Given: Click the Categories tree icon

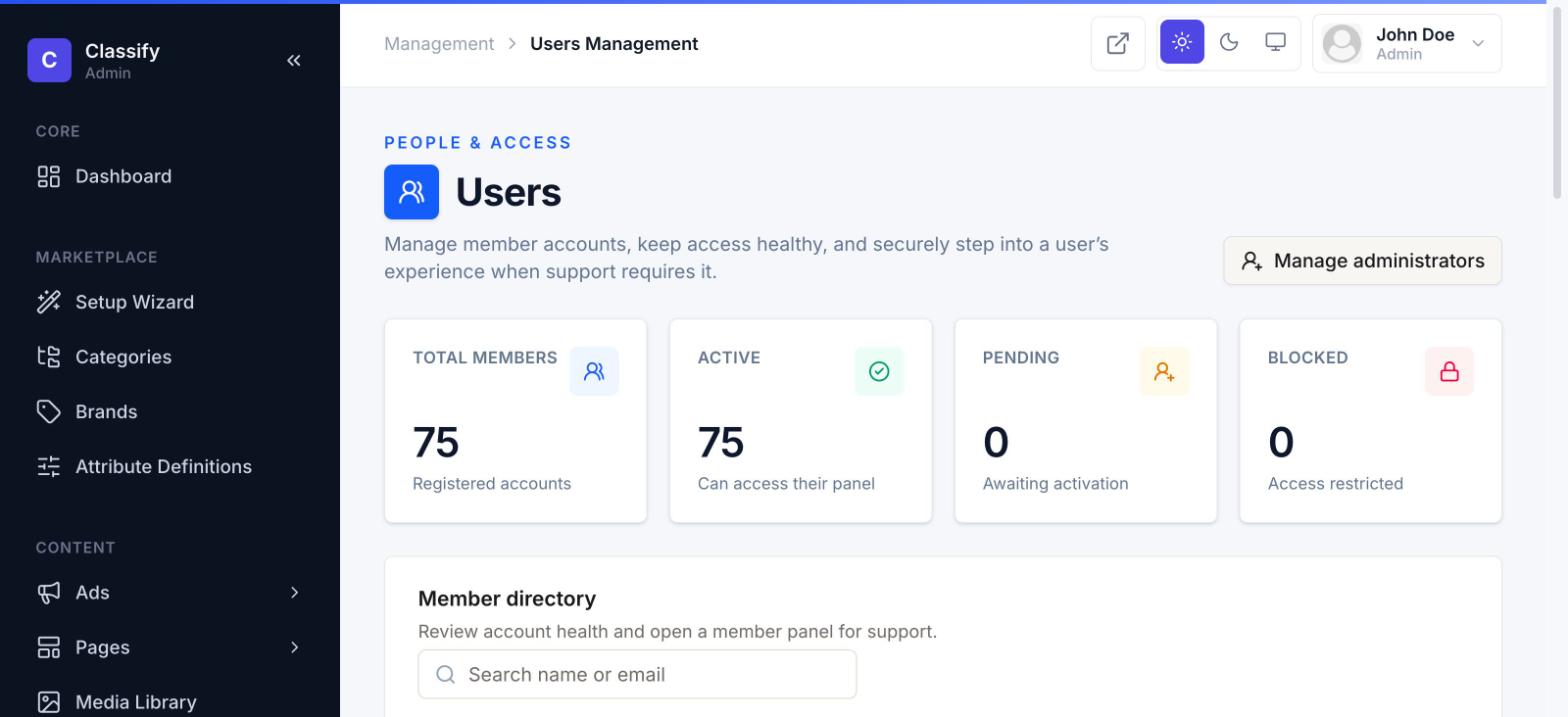Looking at the screenshot, I should tap(49, 357).
